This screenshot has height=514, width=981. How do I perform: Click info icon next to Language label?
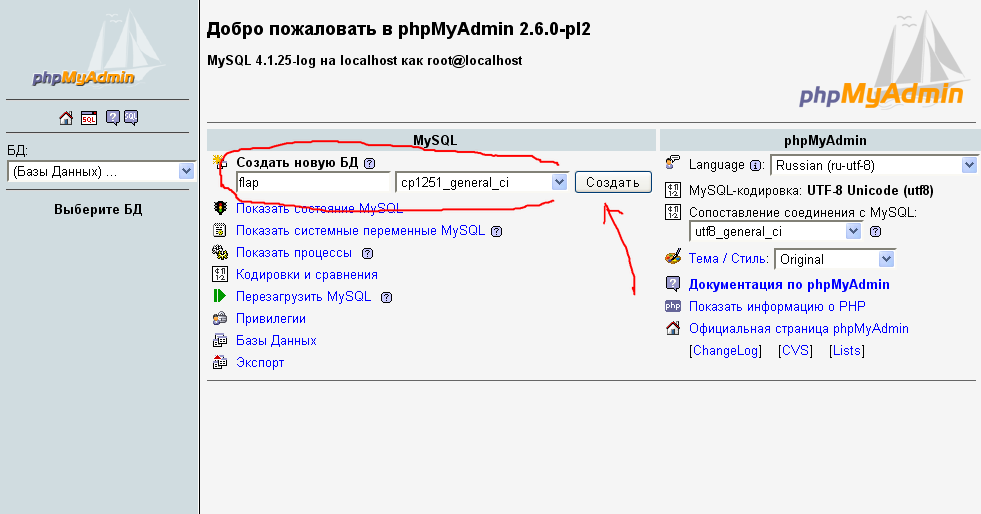755,166
